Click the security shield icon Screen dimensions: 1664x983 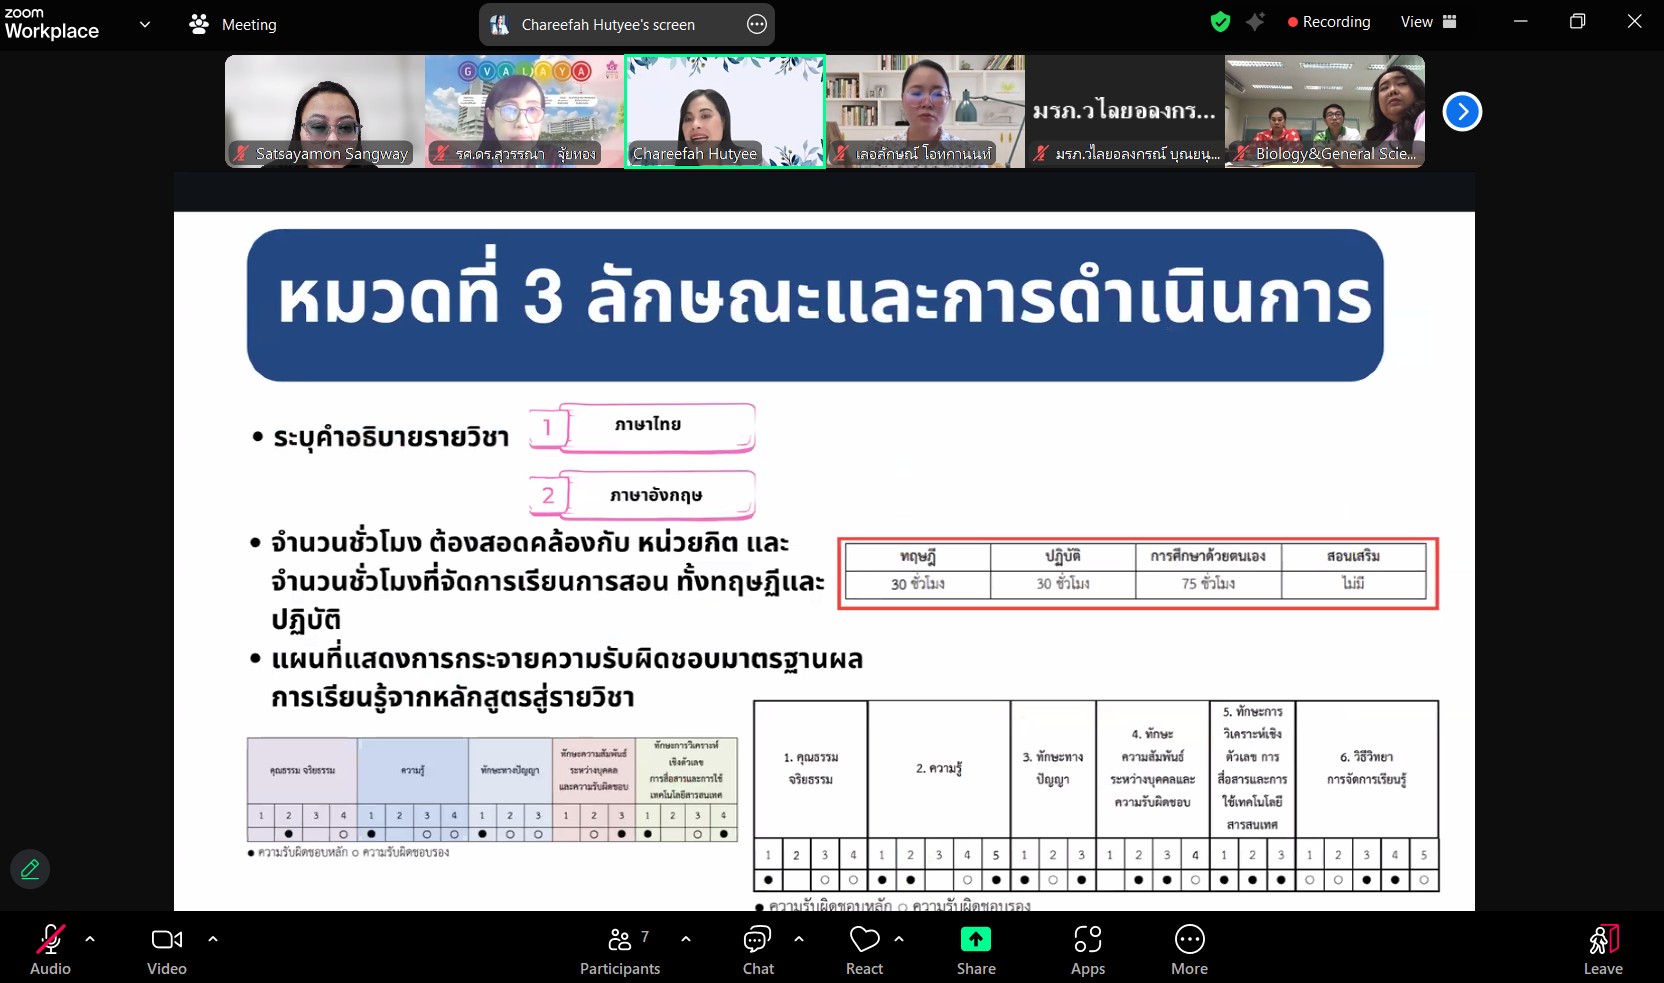point(1220,21)
